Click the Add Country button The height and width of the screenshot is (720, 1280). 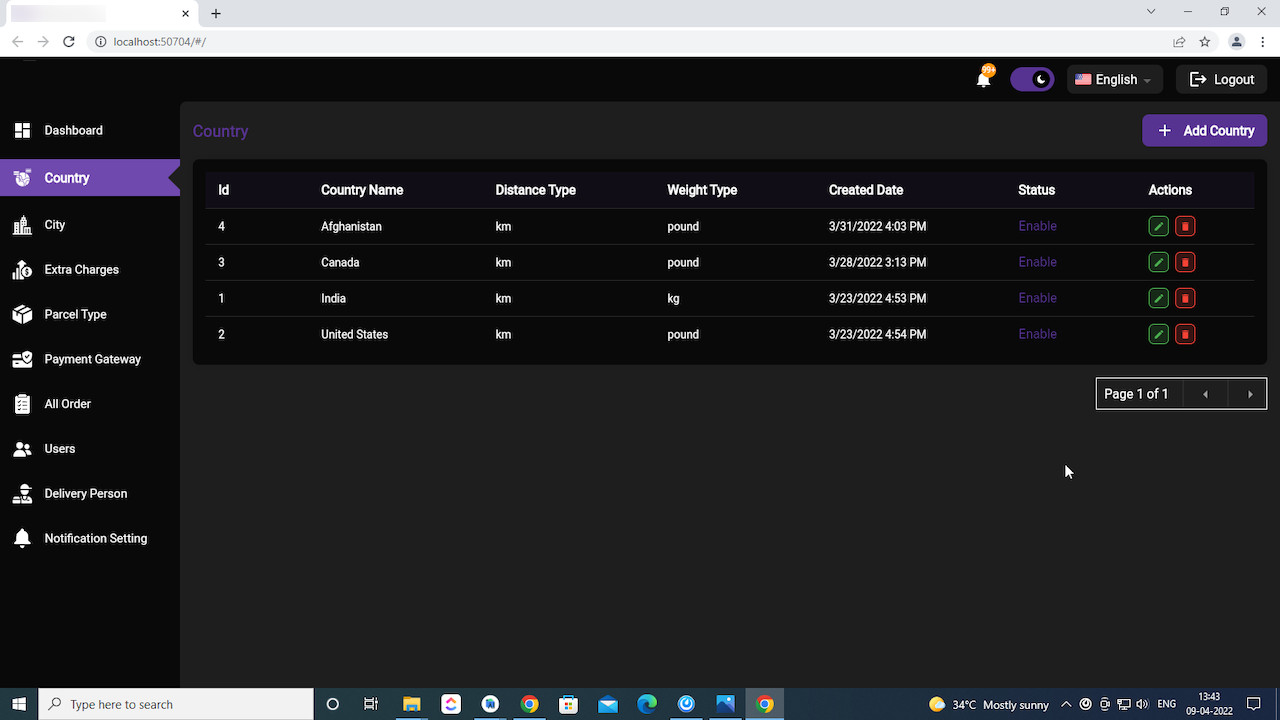pyautogui.click(x=1205, y=131)
